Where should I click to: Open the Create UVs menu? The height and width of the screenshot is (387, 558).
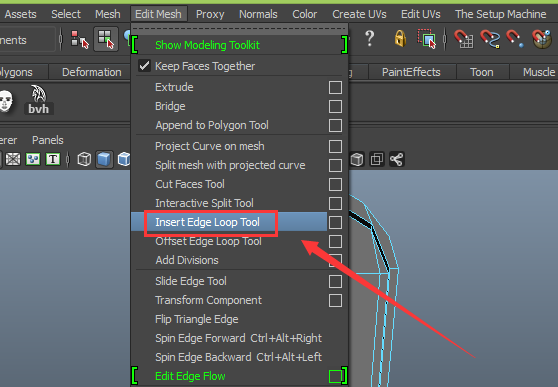tap(359, 14)
